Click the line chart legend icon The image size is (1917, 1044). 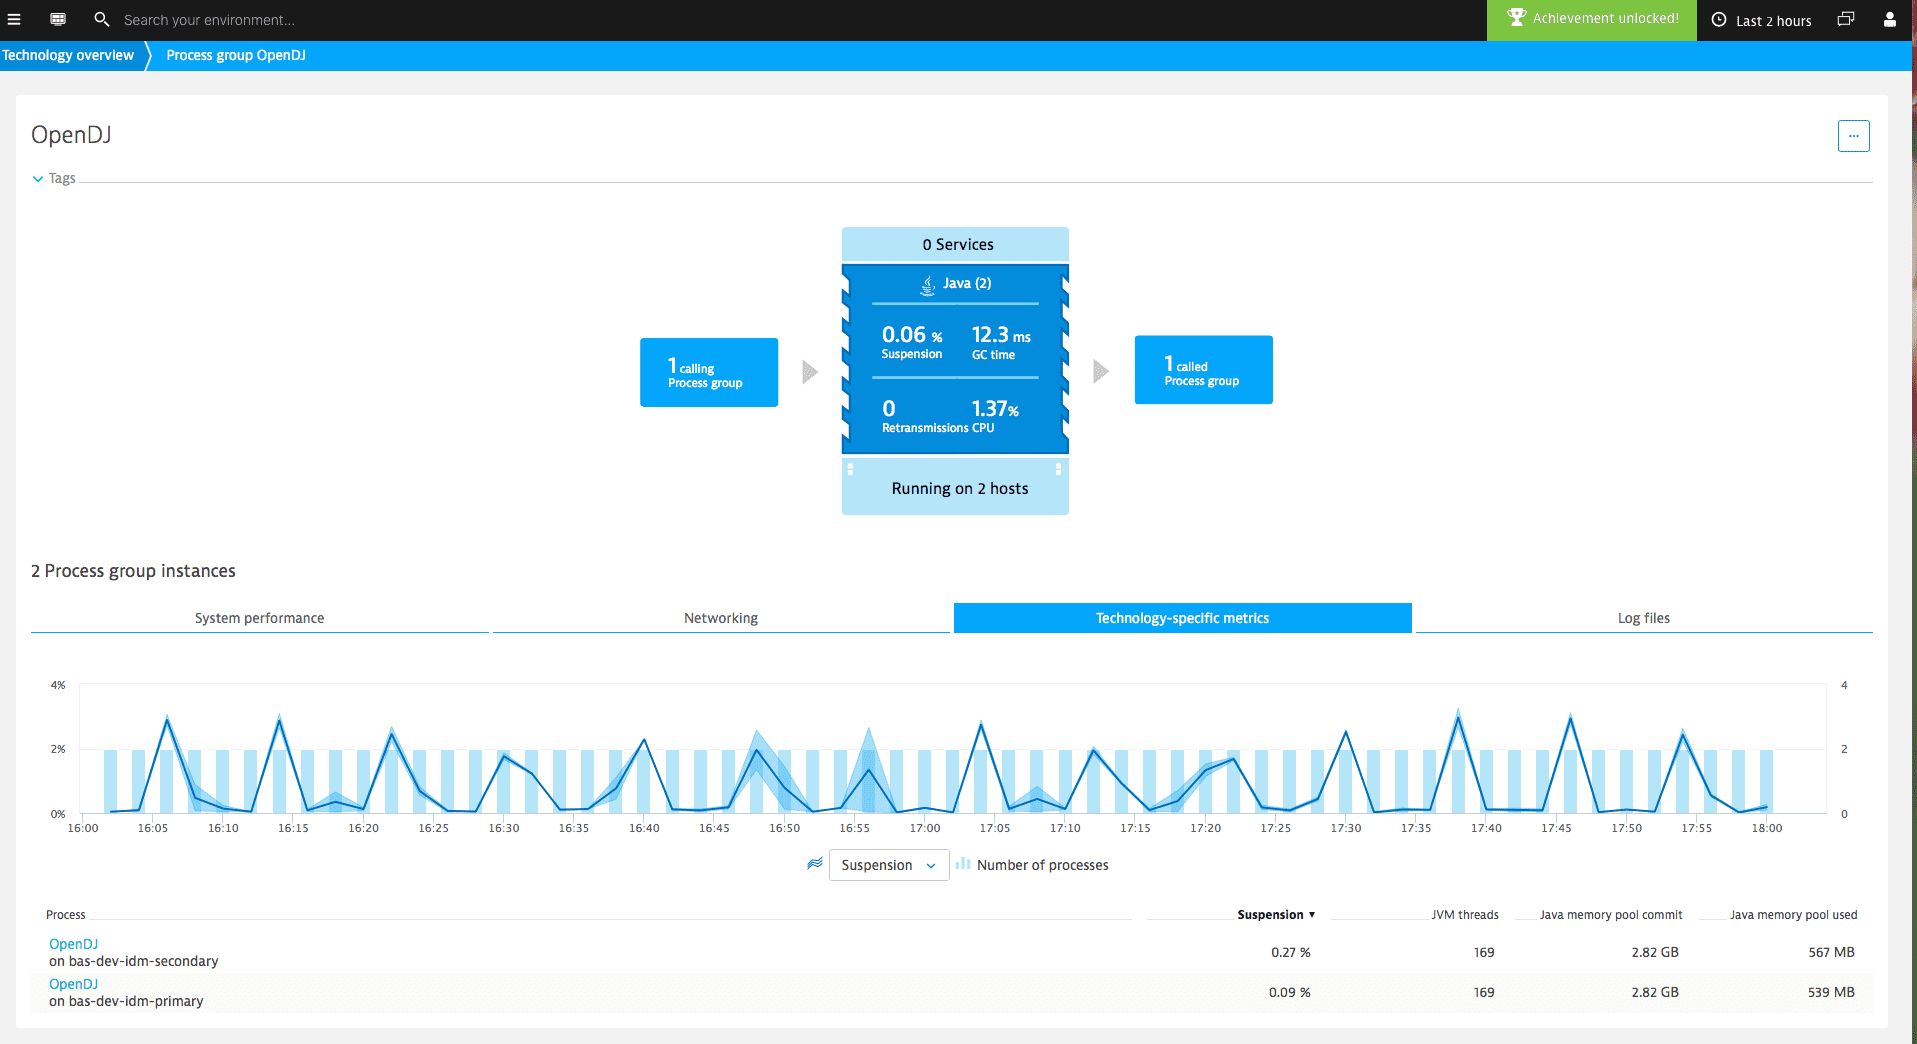[815, 864]
